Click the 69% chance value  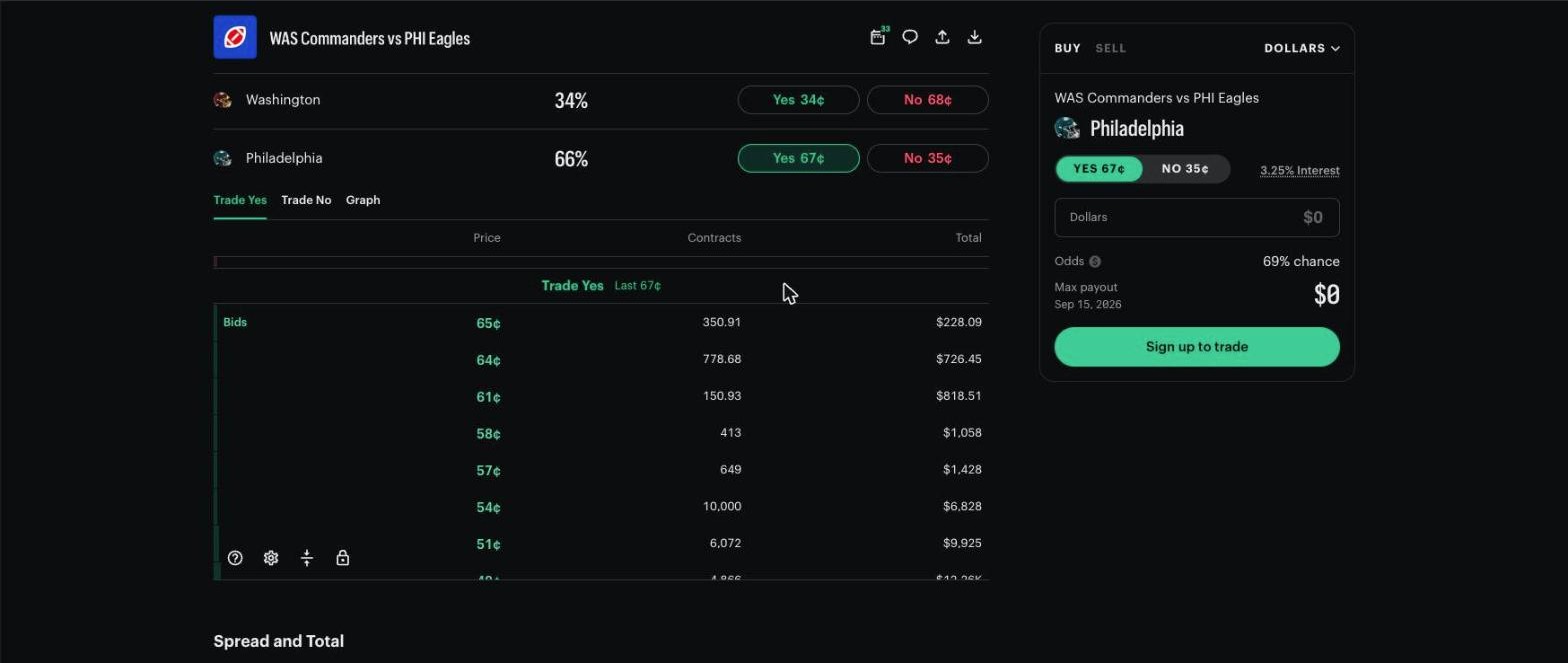[1301, 261]
